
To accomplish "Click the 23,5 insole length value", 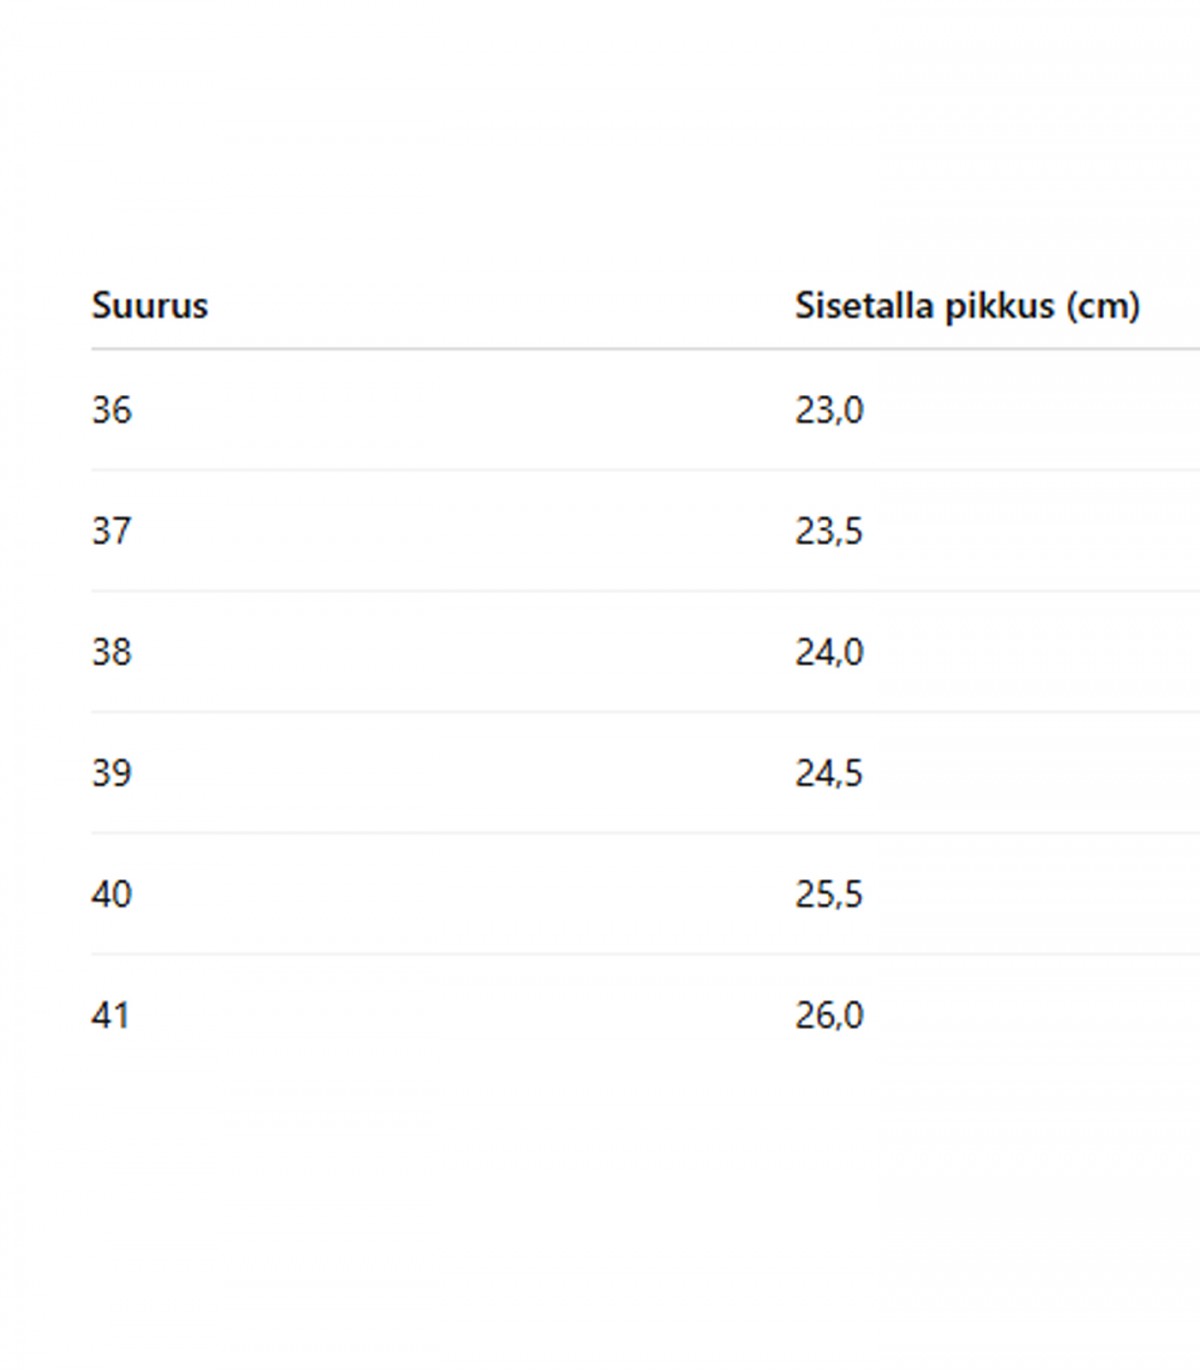I will [x=829, y=531].
